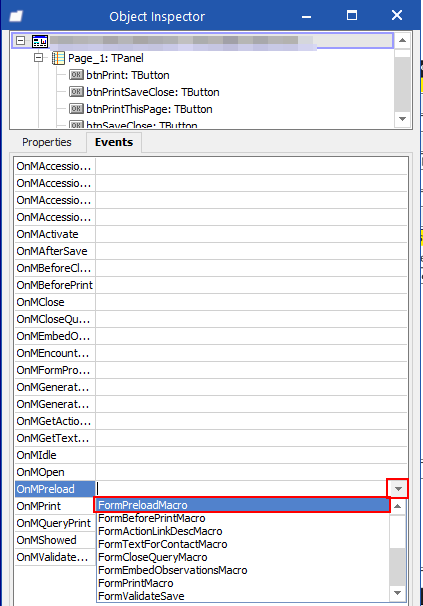423x606 pixels.
Task: Click the root form icon in tree
Action: (x=40, y=41)
